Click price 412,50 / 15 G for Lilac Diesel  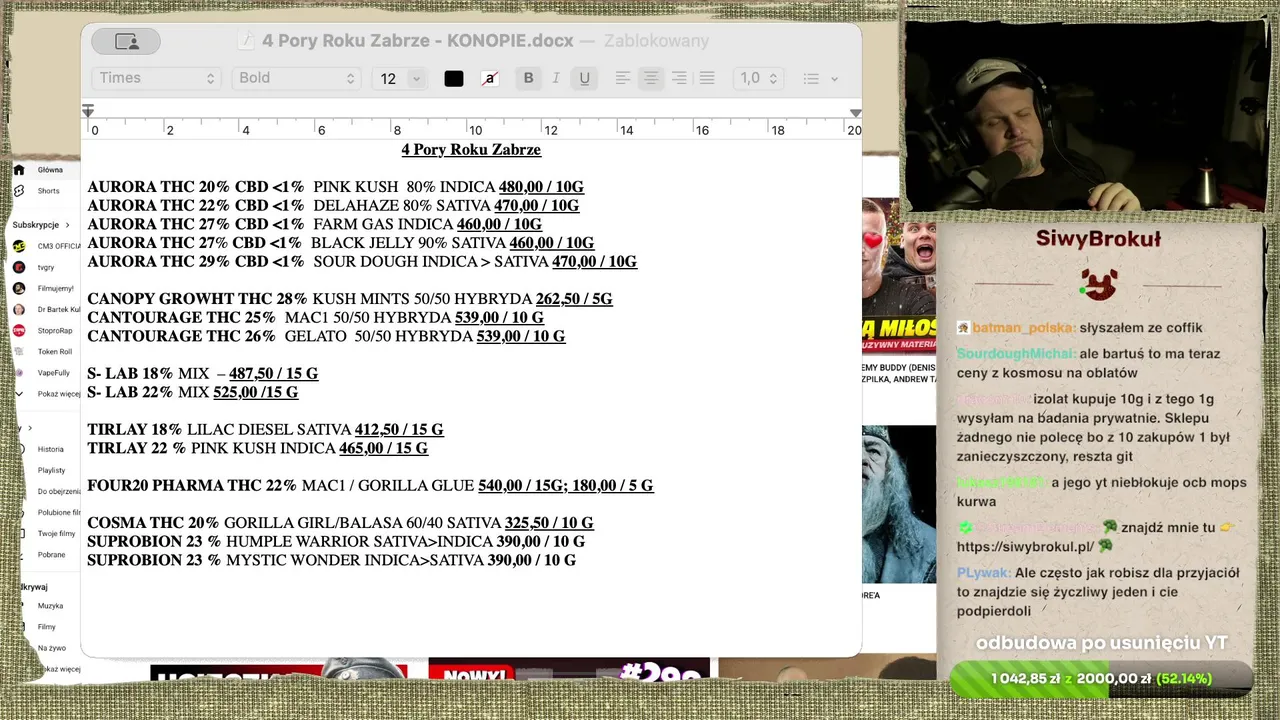[399, 430]
